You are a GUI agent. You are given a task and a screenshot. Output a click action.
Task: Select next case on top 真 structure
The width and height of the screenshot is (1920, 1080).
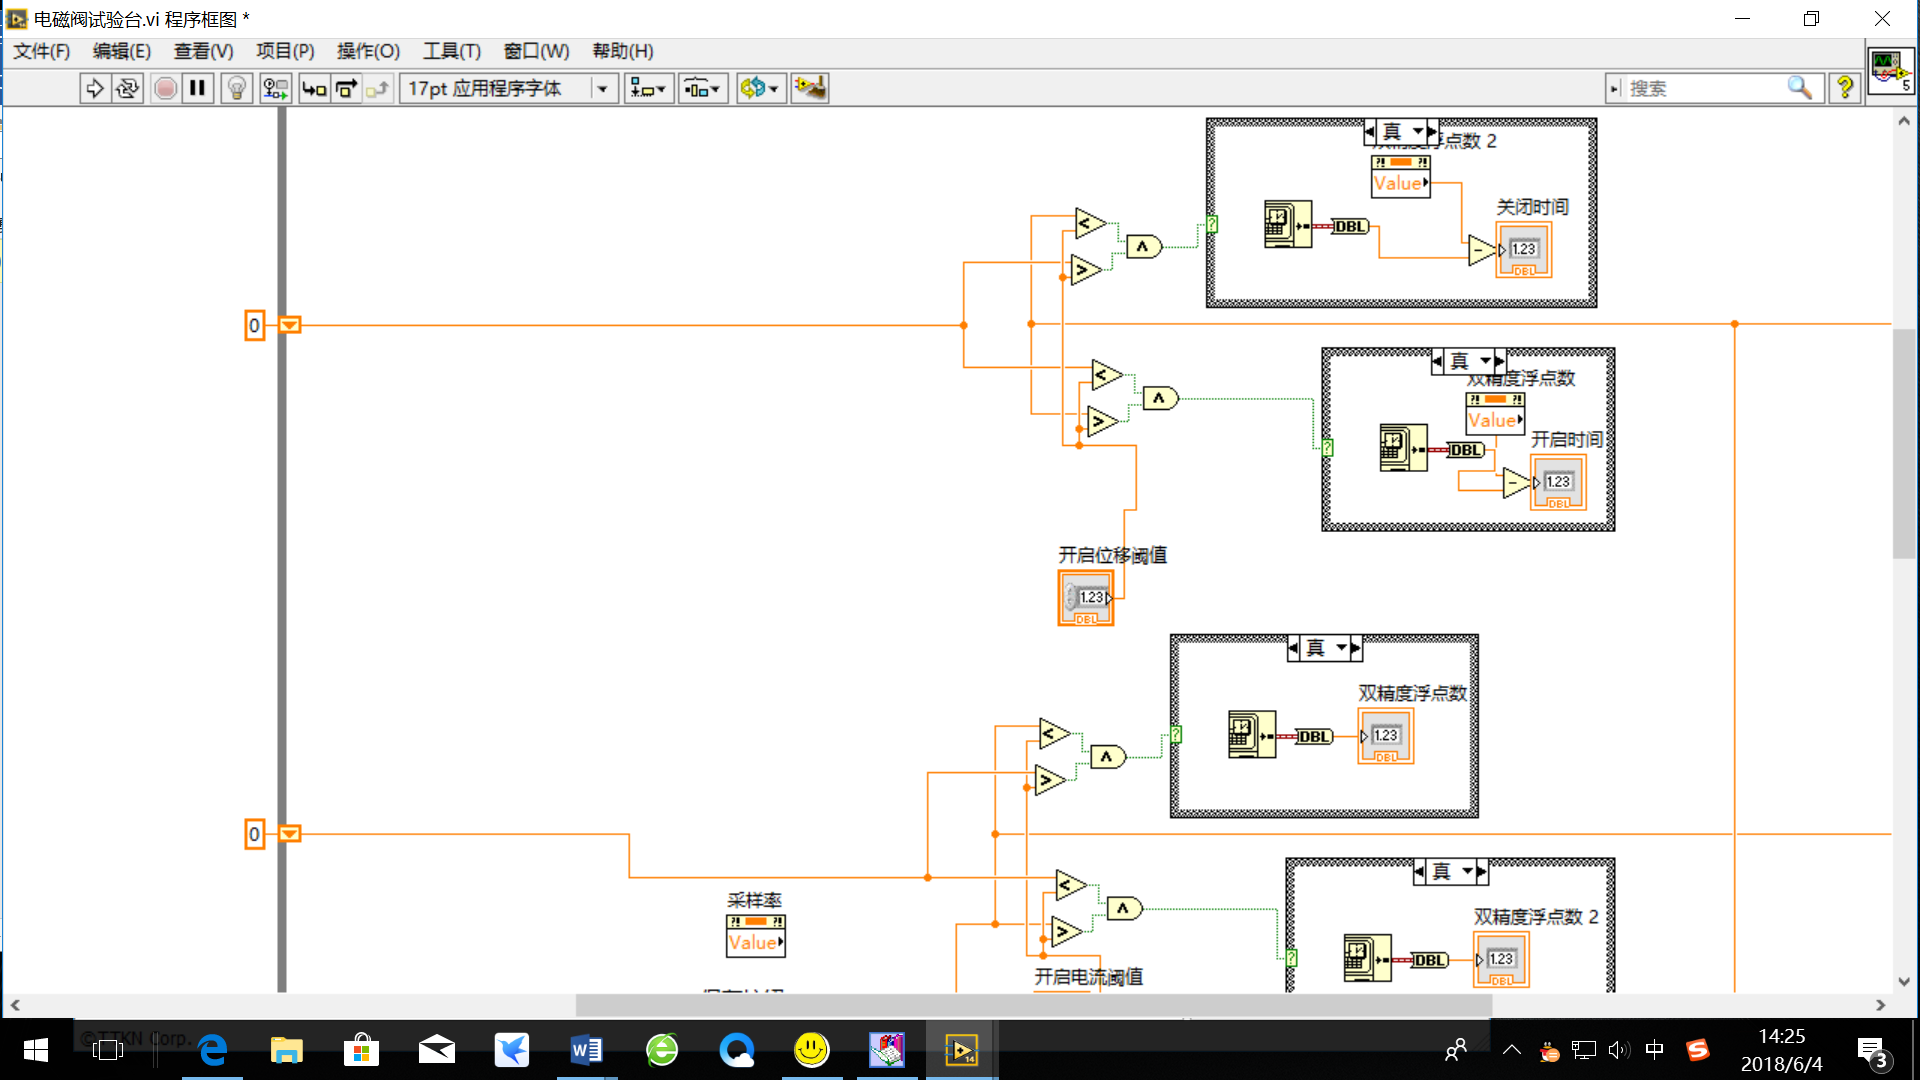[x=1433, y=132]
